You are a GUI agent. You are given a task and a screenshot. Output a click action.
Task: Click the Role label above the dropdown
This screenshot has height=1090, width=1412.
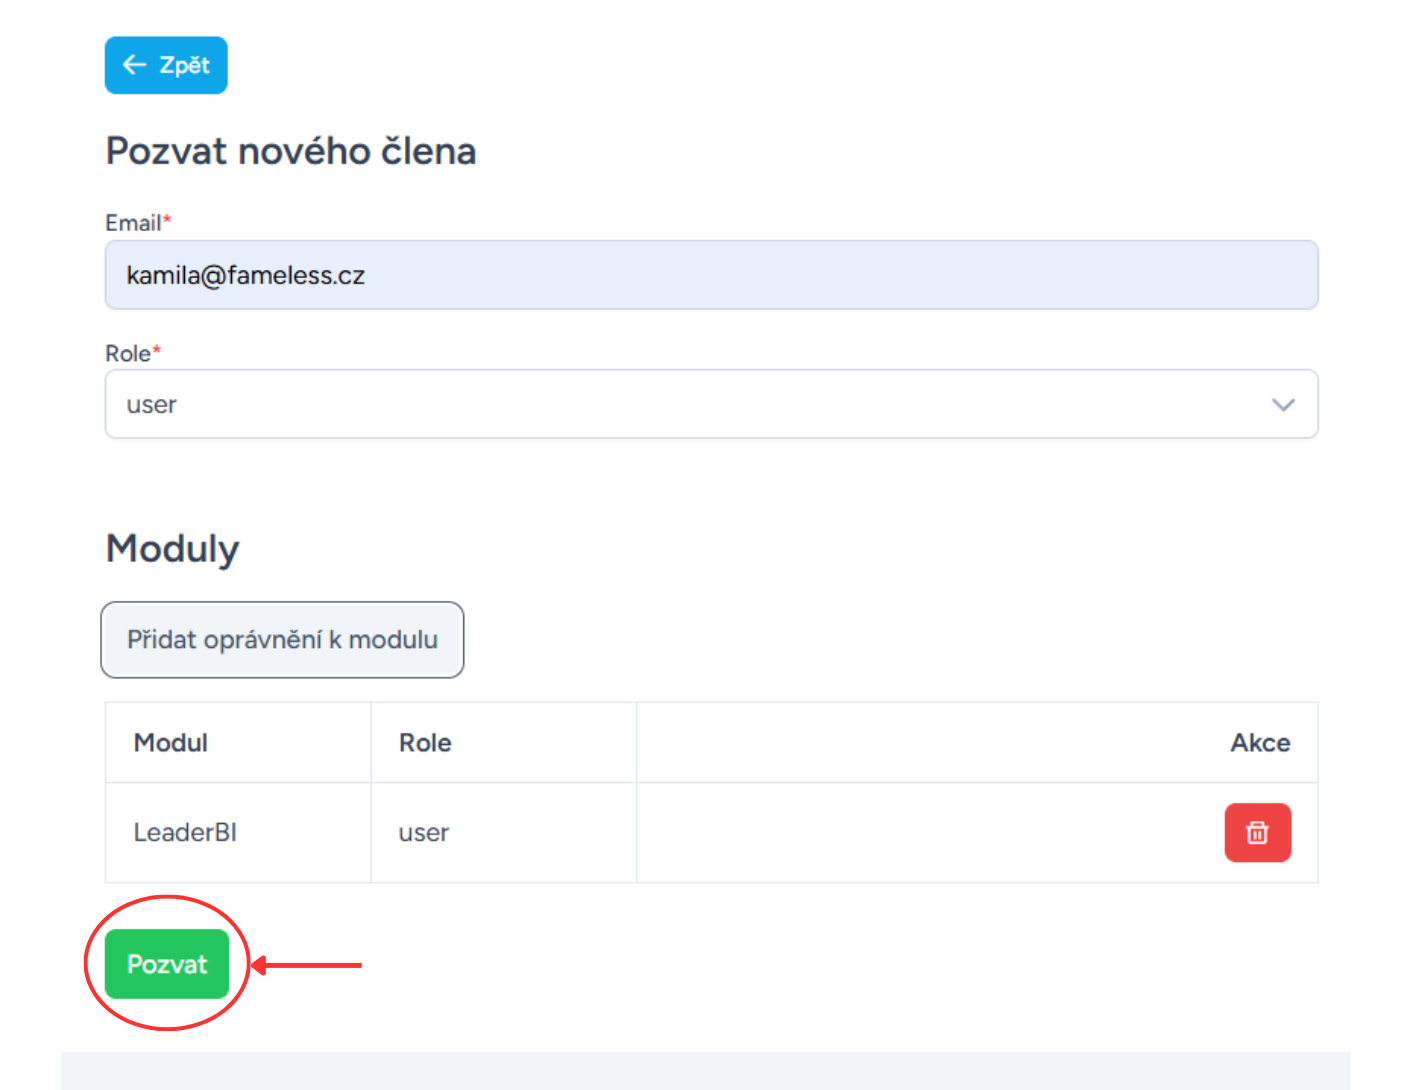128,353
